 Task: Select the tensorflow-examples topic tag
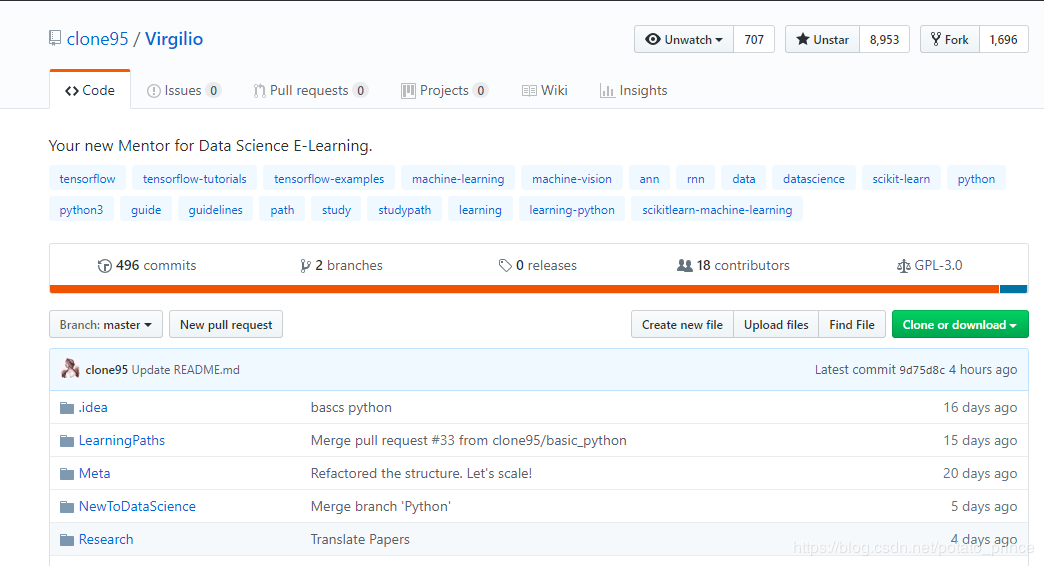click(329, 178)
